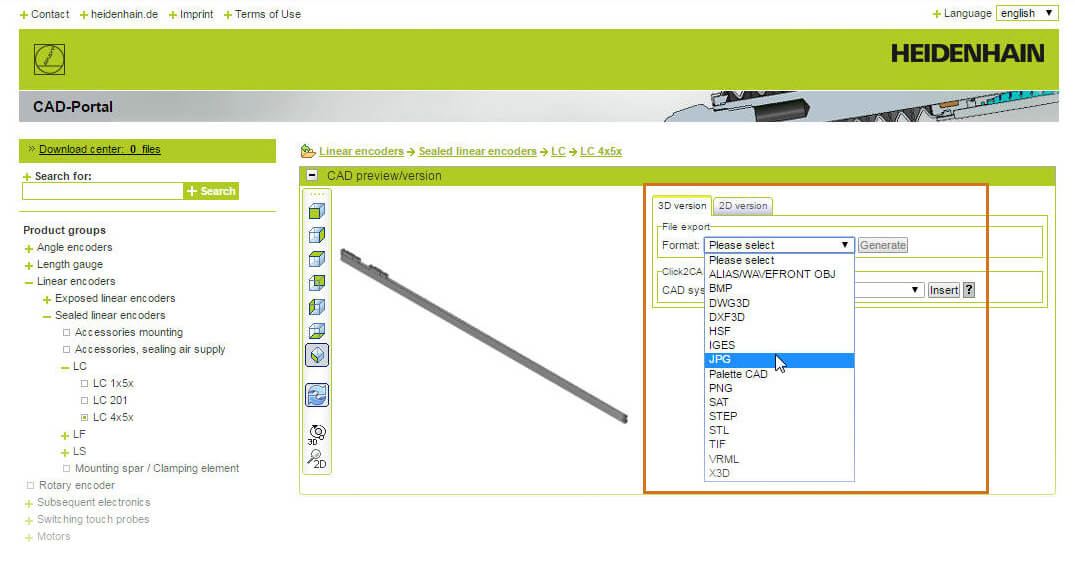Select Accessories mounting tree item

pyautogui.click(x=129, y=332)
